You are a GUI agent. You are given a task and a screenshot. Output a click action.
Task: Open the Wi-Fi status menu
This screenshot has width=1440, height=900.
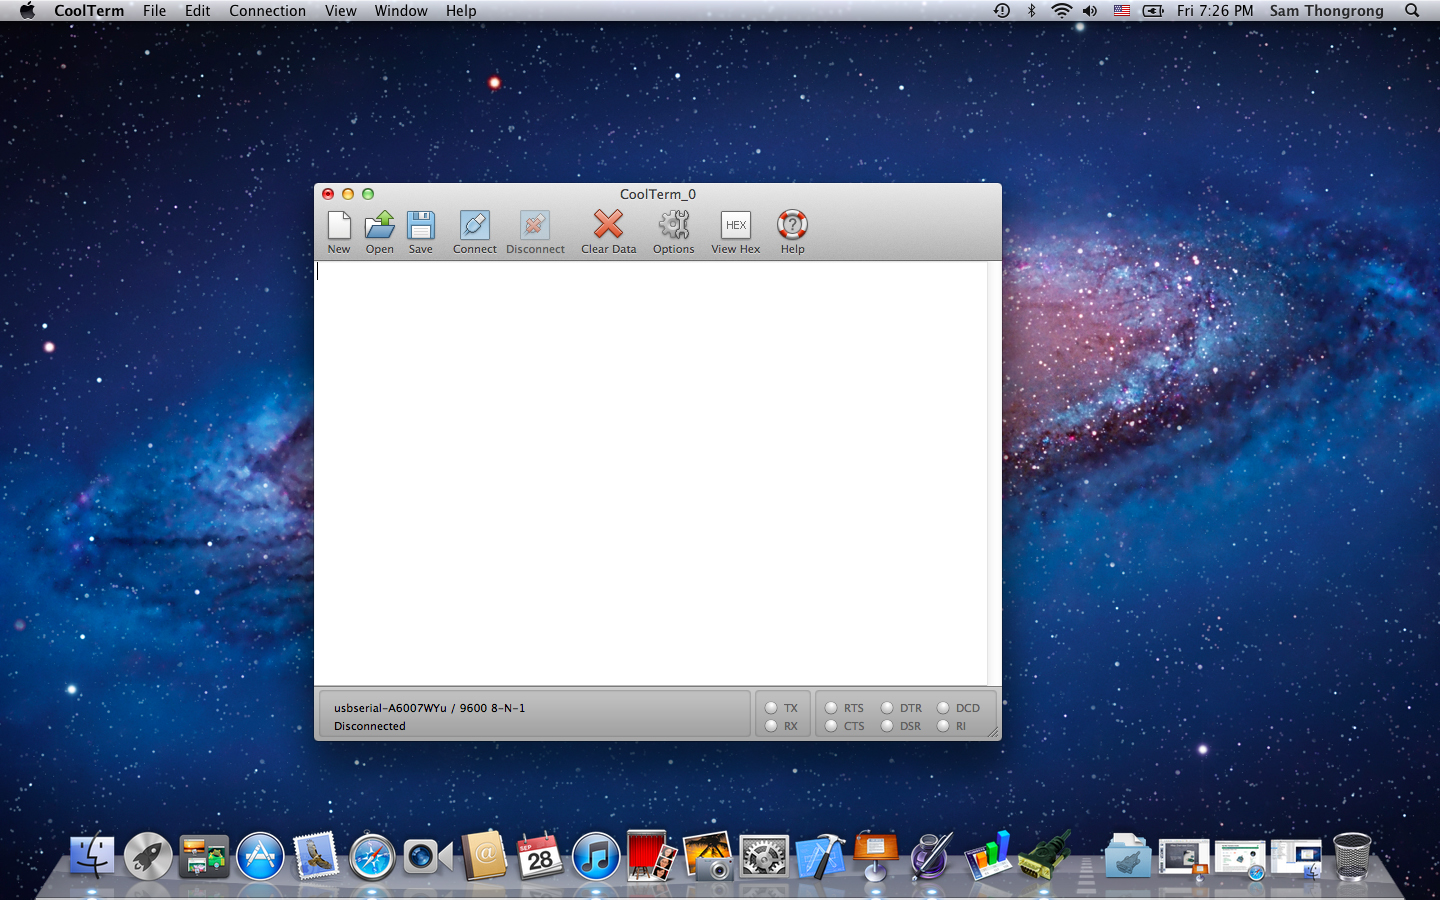[1061, 11]
